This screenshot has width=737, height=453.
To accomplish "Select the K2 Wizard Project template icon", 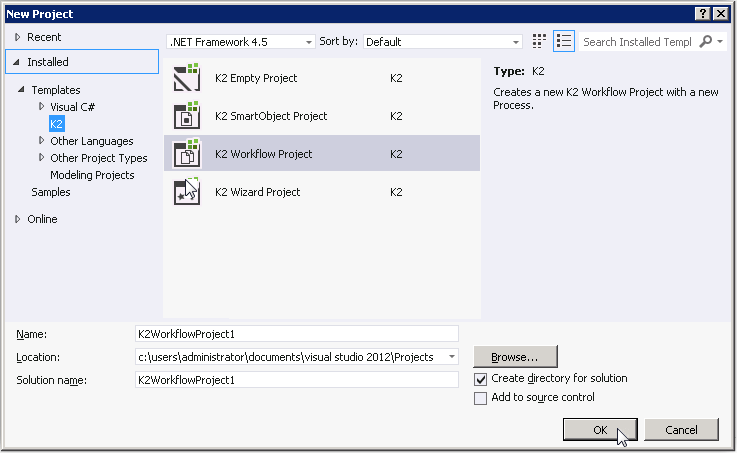I will coord(187,191).
